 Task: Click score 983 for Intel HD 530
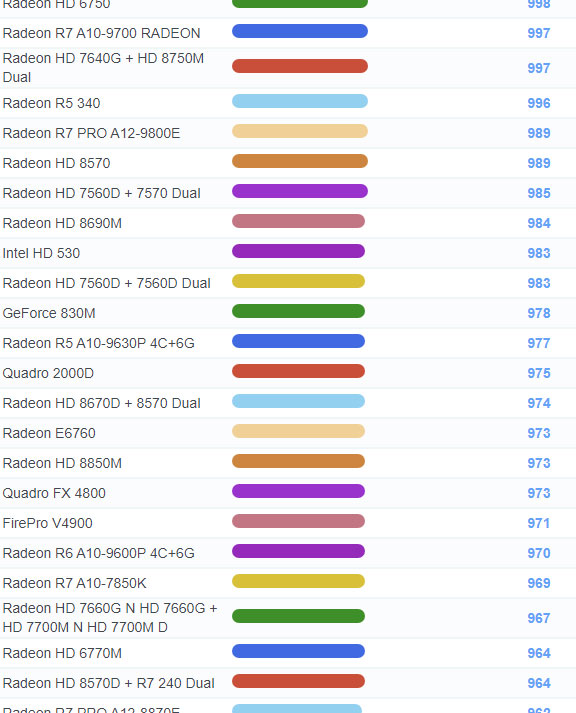pyautogui.click(x=539, y=253)
